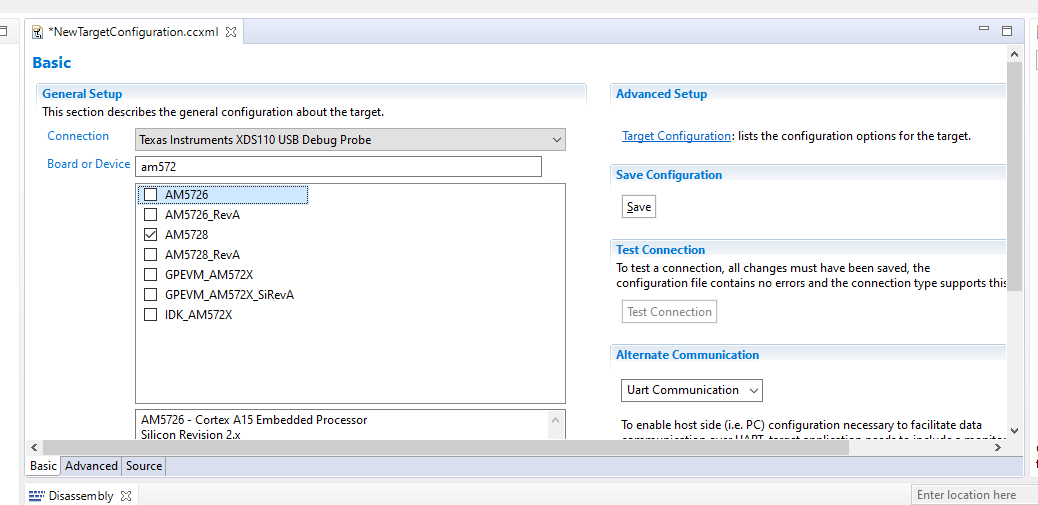Close the NewTargetConfiguration.ccxml tab
The height and width of the screenshot is (505, 1038).
click(x=231, y=32)
